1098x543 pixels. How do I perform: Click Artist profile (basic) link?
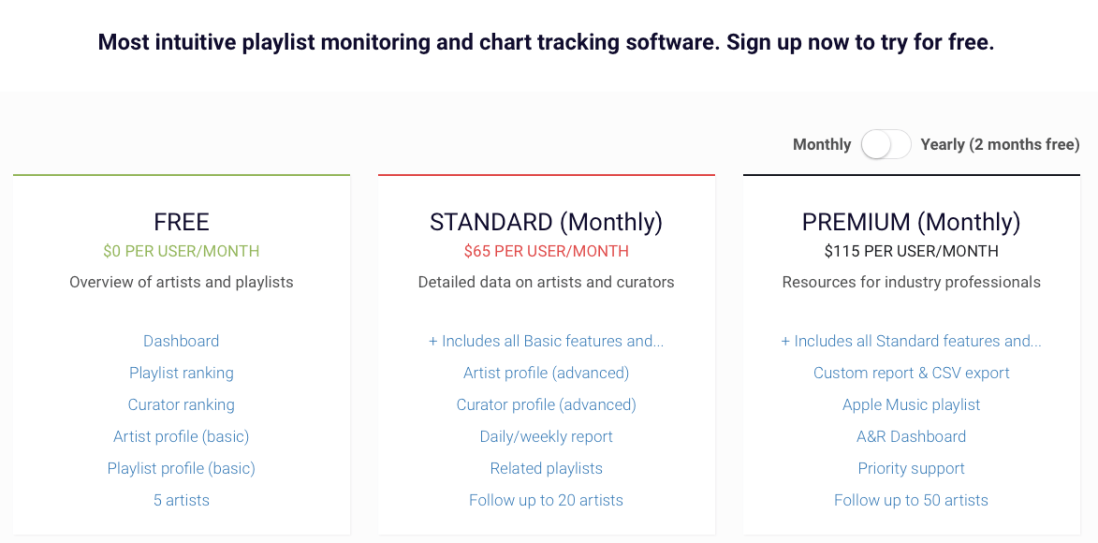[x=181, y=437]
